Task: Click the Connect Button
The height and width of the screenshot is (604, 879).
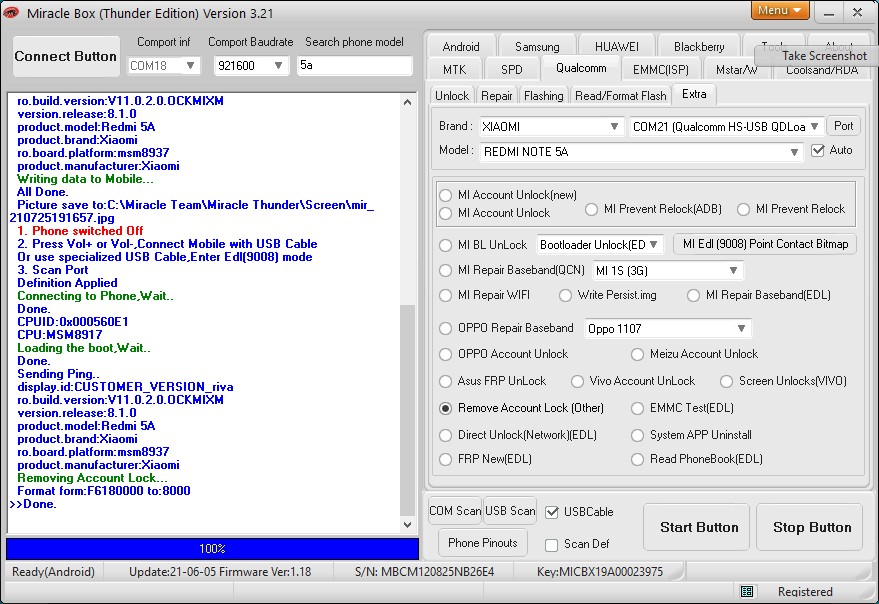Action: coord(66,57)
